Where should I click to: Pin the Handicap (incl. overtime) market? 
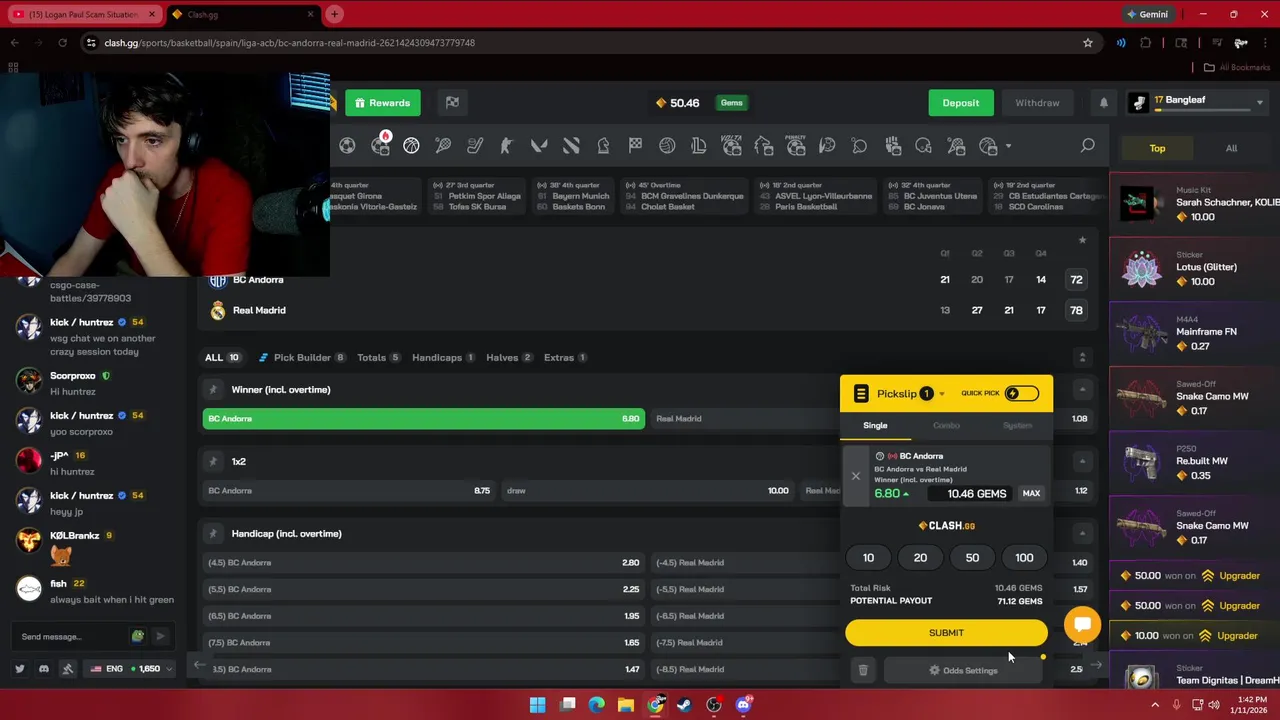[213, 533]
